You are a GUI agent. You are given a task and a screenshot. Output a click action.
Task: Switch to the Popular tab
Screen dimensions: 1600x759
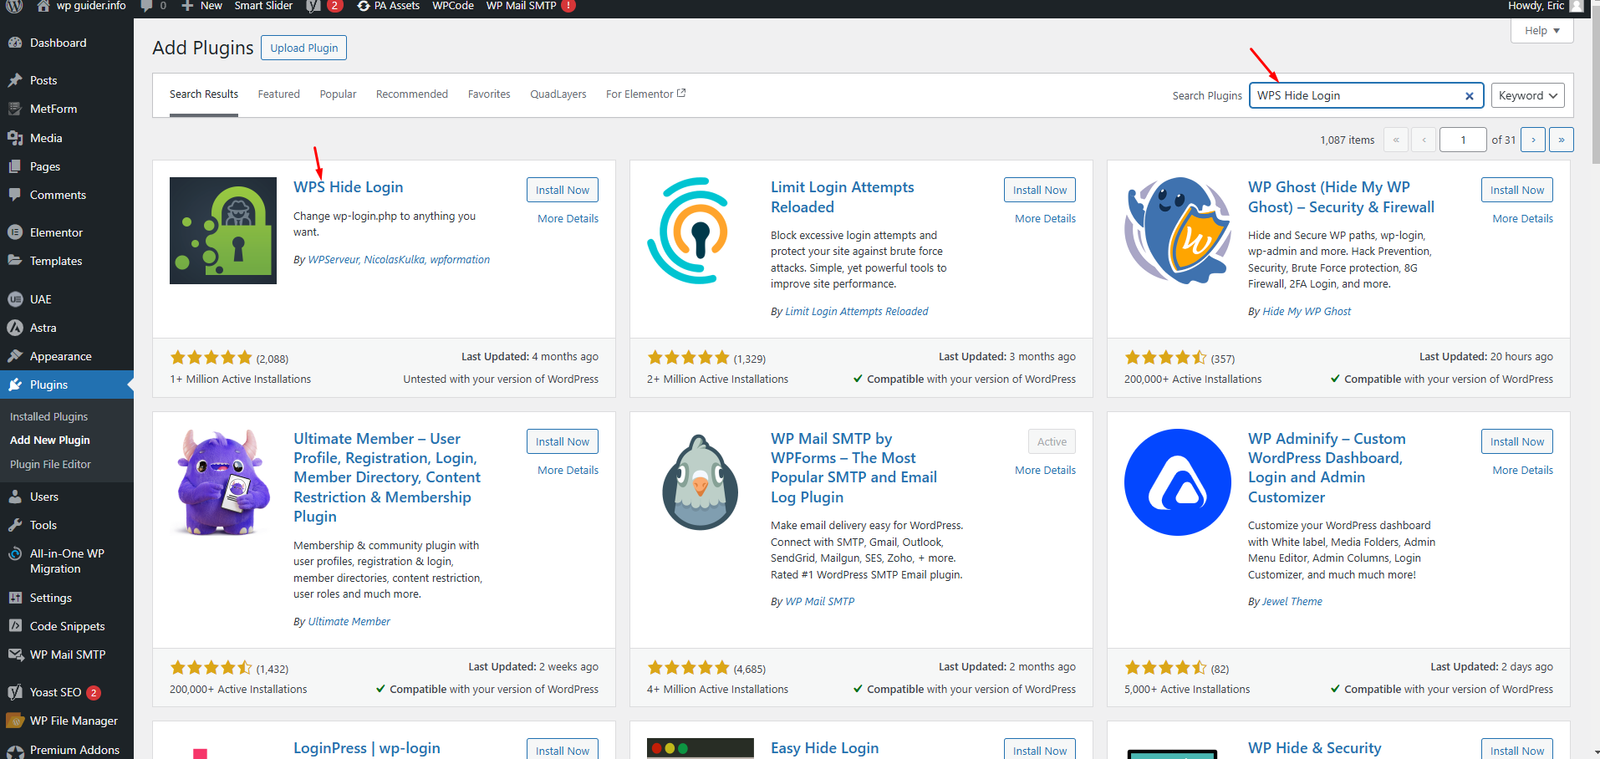point(338,94)
